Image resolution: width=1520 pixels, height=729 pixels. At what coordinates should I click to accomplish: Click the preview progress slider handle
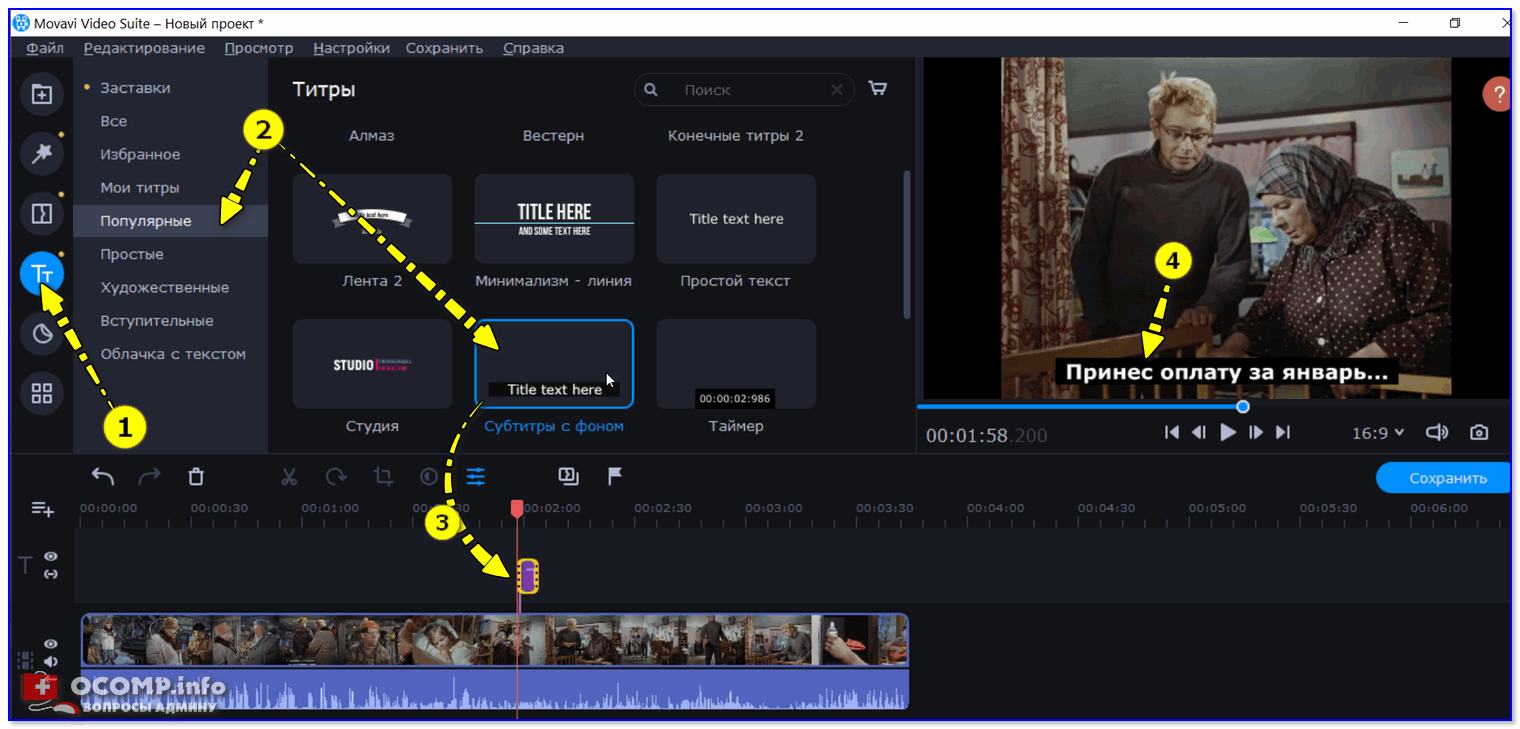click(1242, 407)
